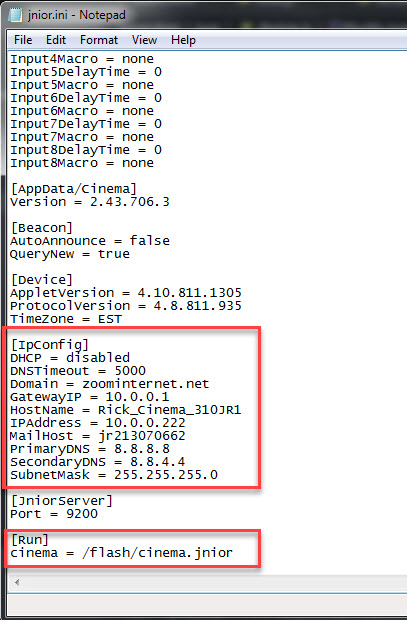The image size is (407, 620).
Task: Click the Notepad icon in title bar
Action: pos(15,15)
